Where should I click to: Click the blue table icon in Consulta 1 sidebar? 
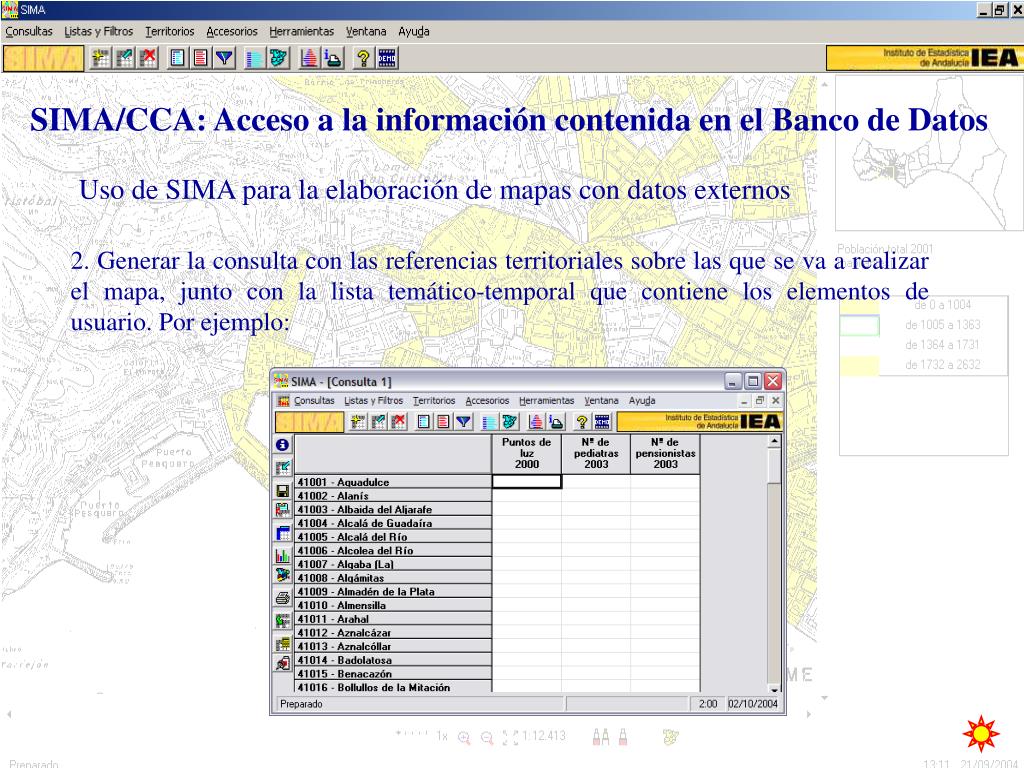283,533
